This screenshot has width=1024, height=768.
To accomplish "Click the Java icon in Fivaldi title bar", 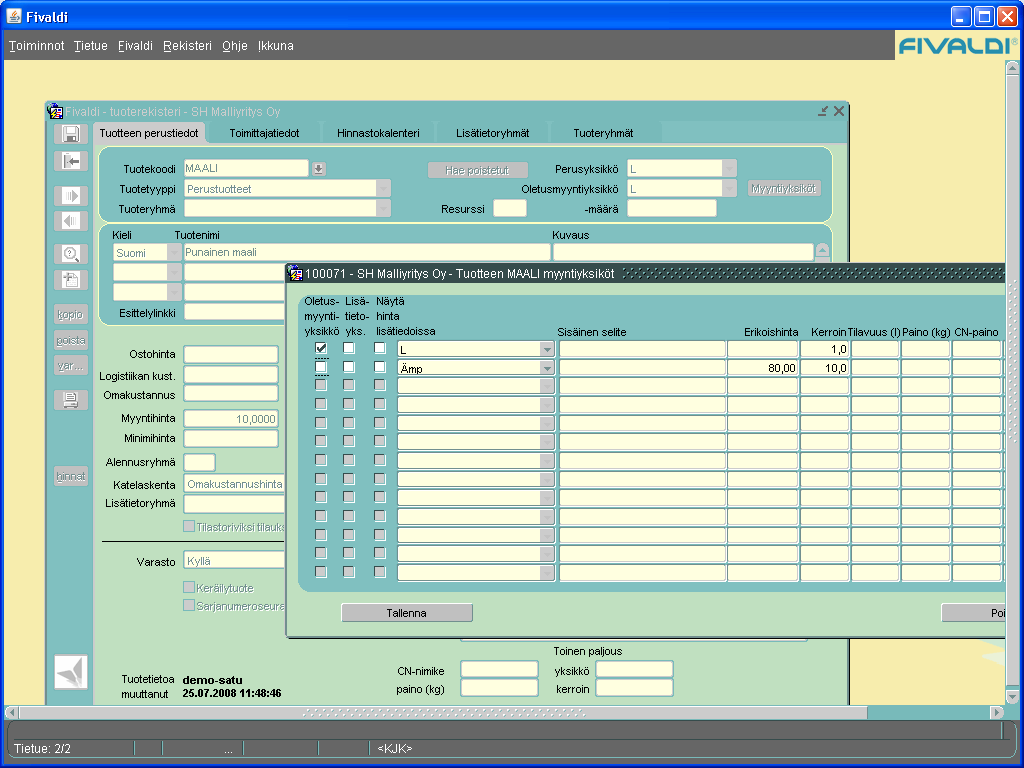I will tap(14, 16).
